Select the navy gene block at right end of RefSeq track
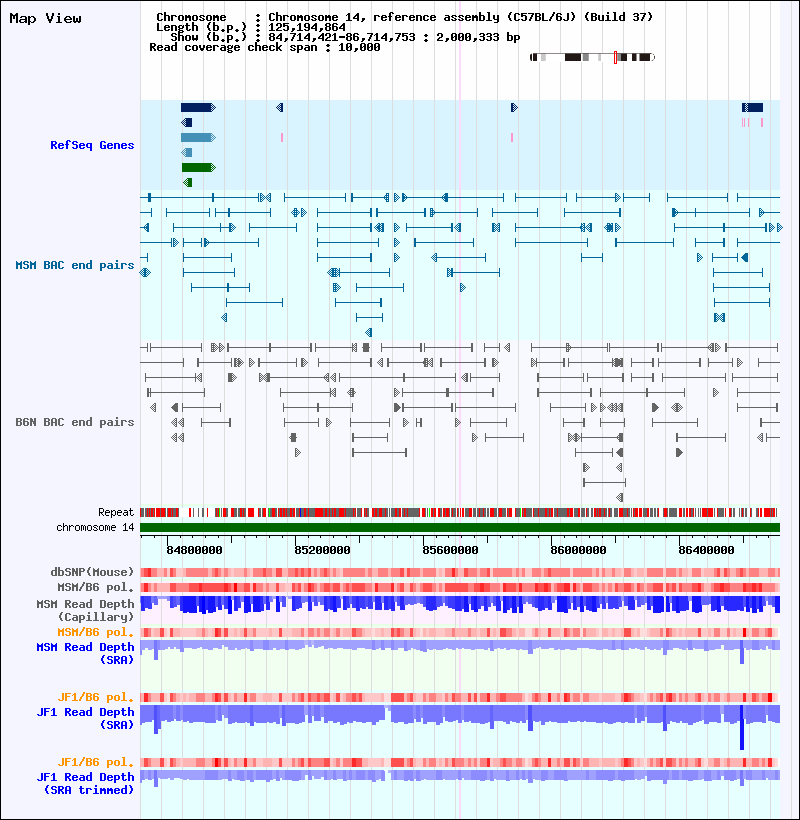This screenshot has height=820, width=800. tap(752, 108)
